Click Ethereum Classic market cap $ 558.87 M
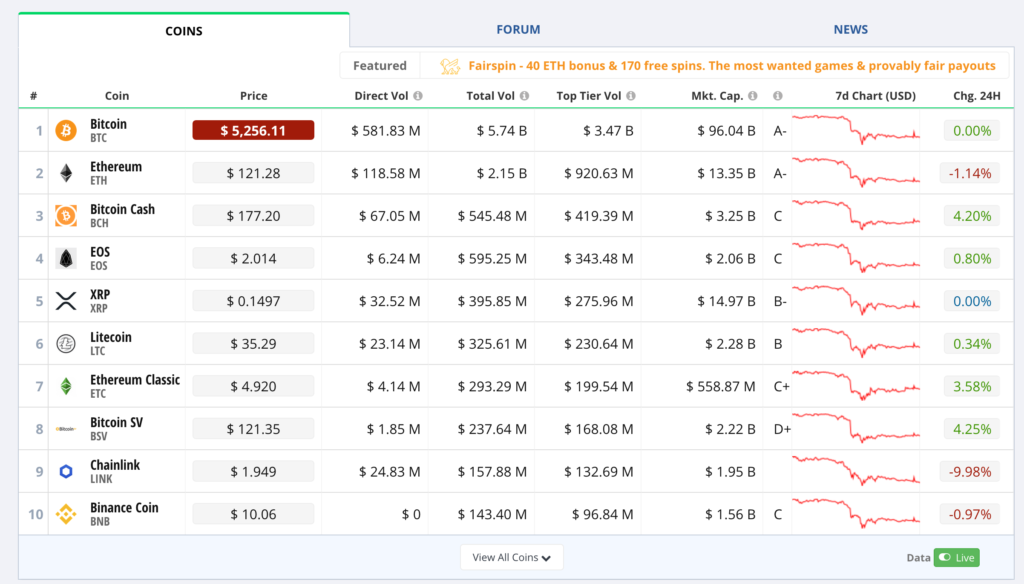This screenshot has height=584, width=1024. tap(720, 387)
